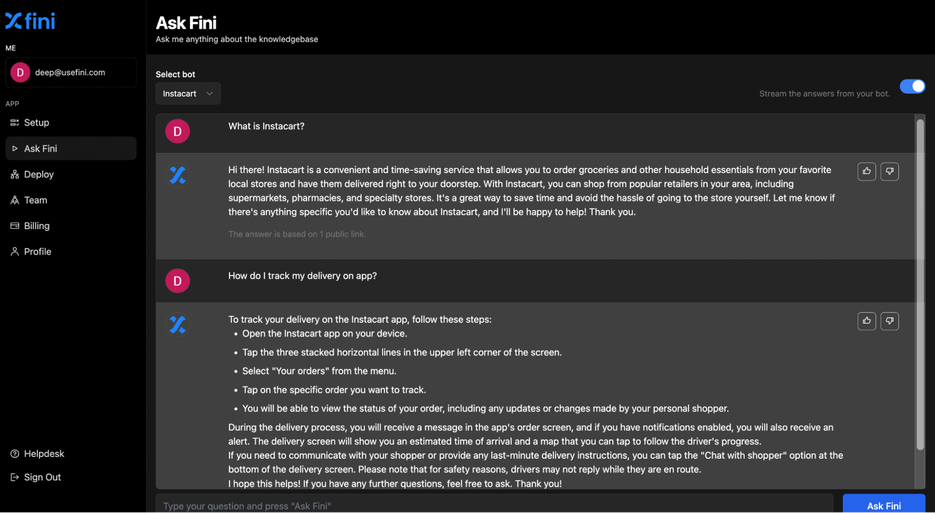This screenshot has width=935, height=513.
Task: Click Sign Out in sidebar
Action: (x=42, y=478)
